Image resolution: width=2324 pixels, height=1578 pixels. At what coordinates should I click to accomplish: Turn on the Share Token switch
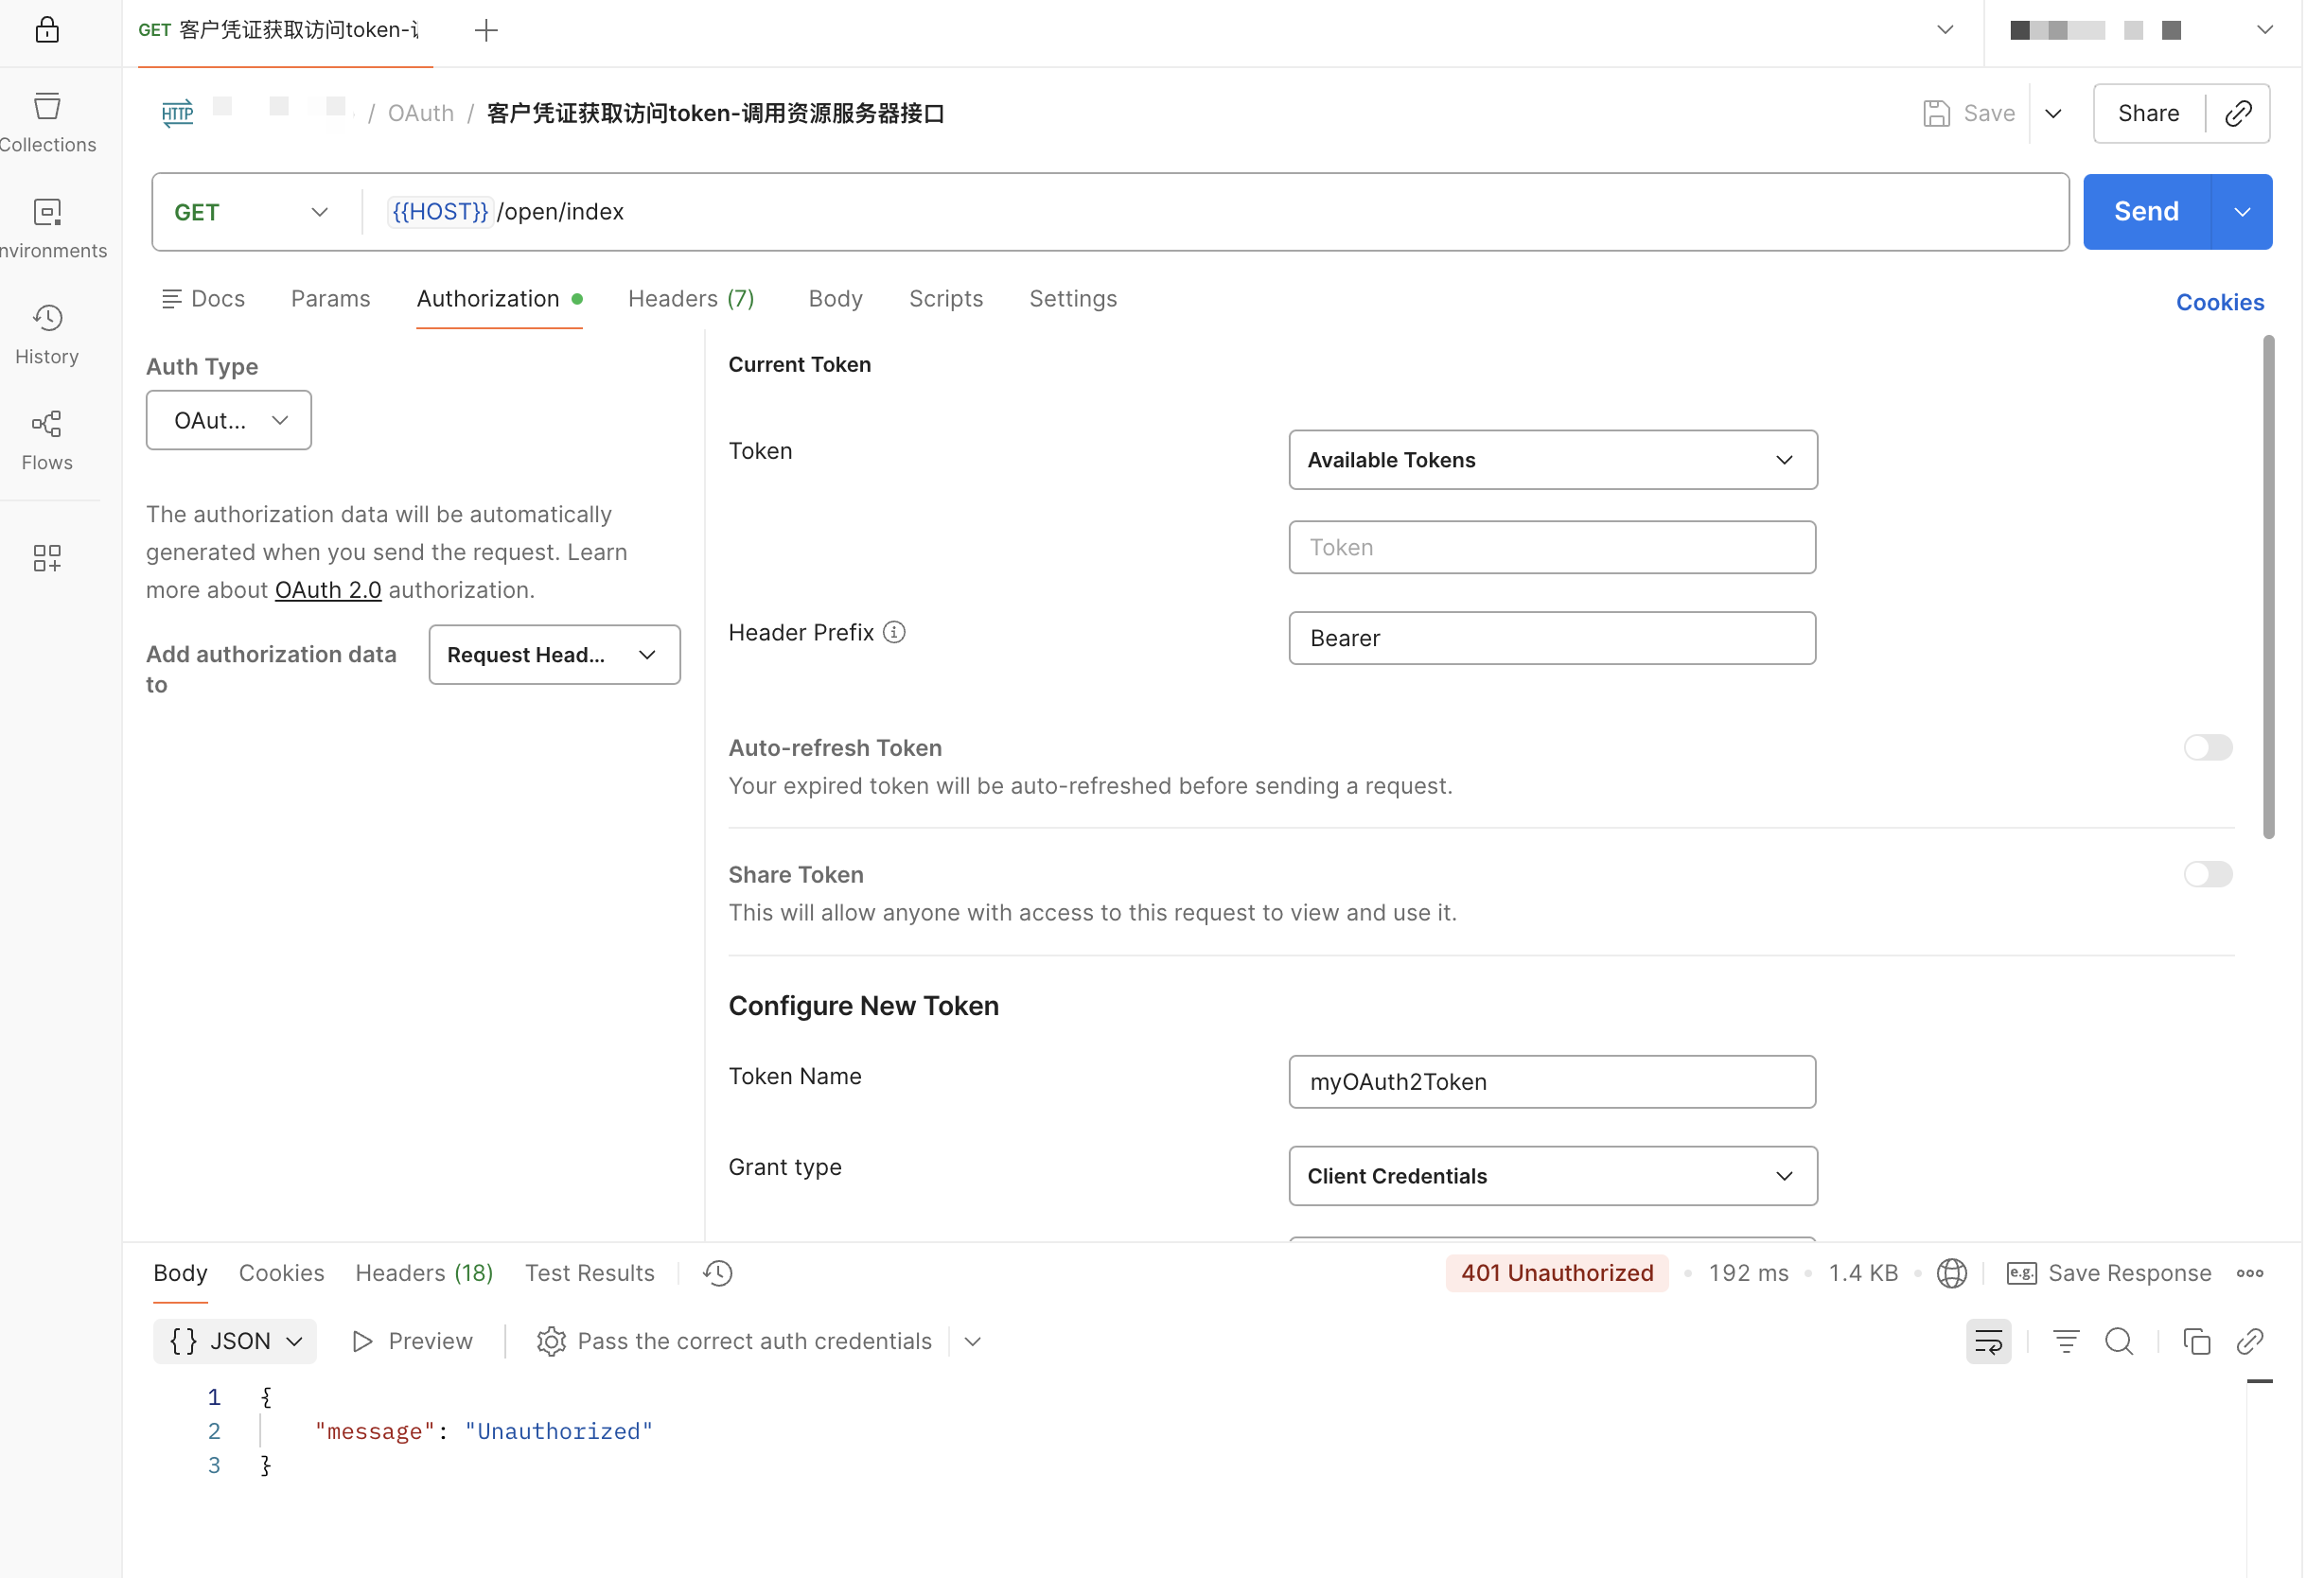2207,874
